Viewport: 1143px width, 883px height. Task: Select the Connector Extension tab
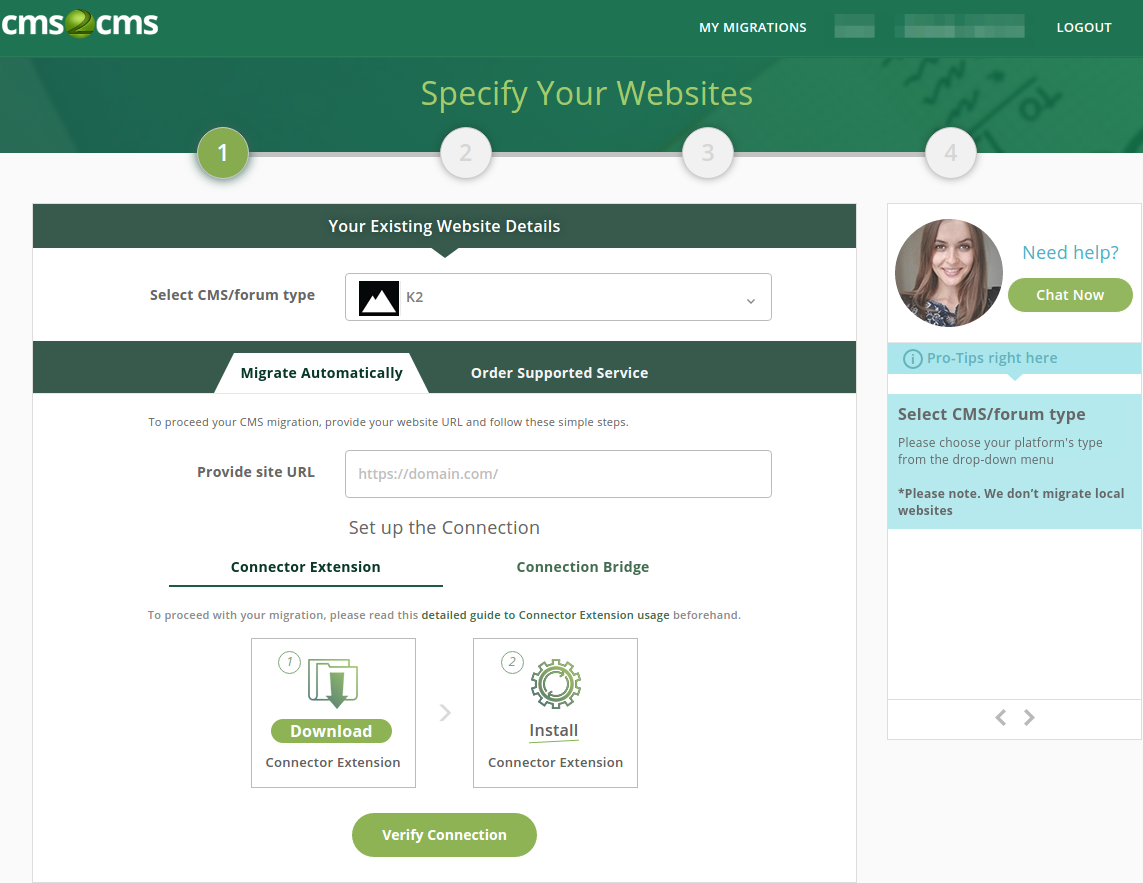(305, 567)
